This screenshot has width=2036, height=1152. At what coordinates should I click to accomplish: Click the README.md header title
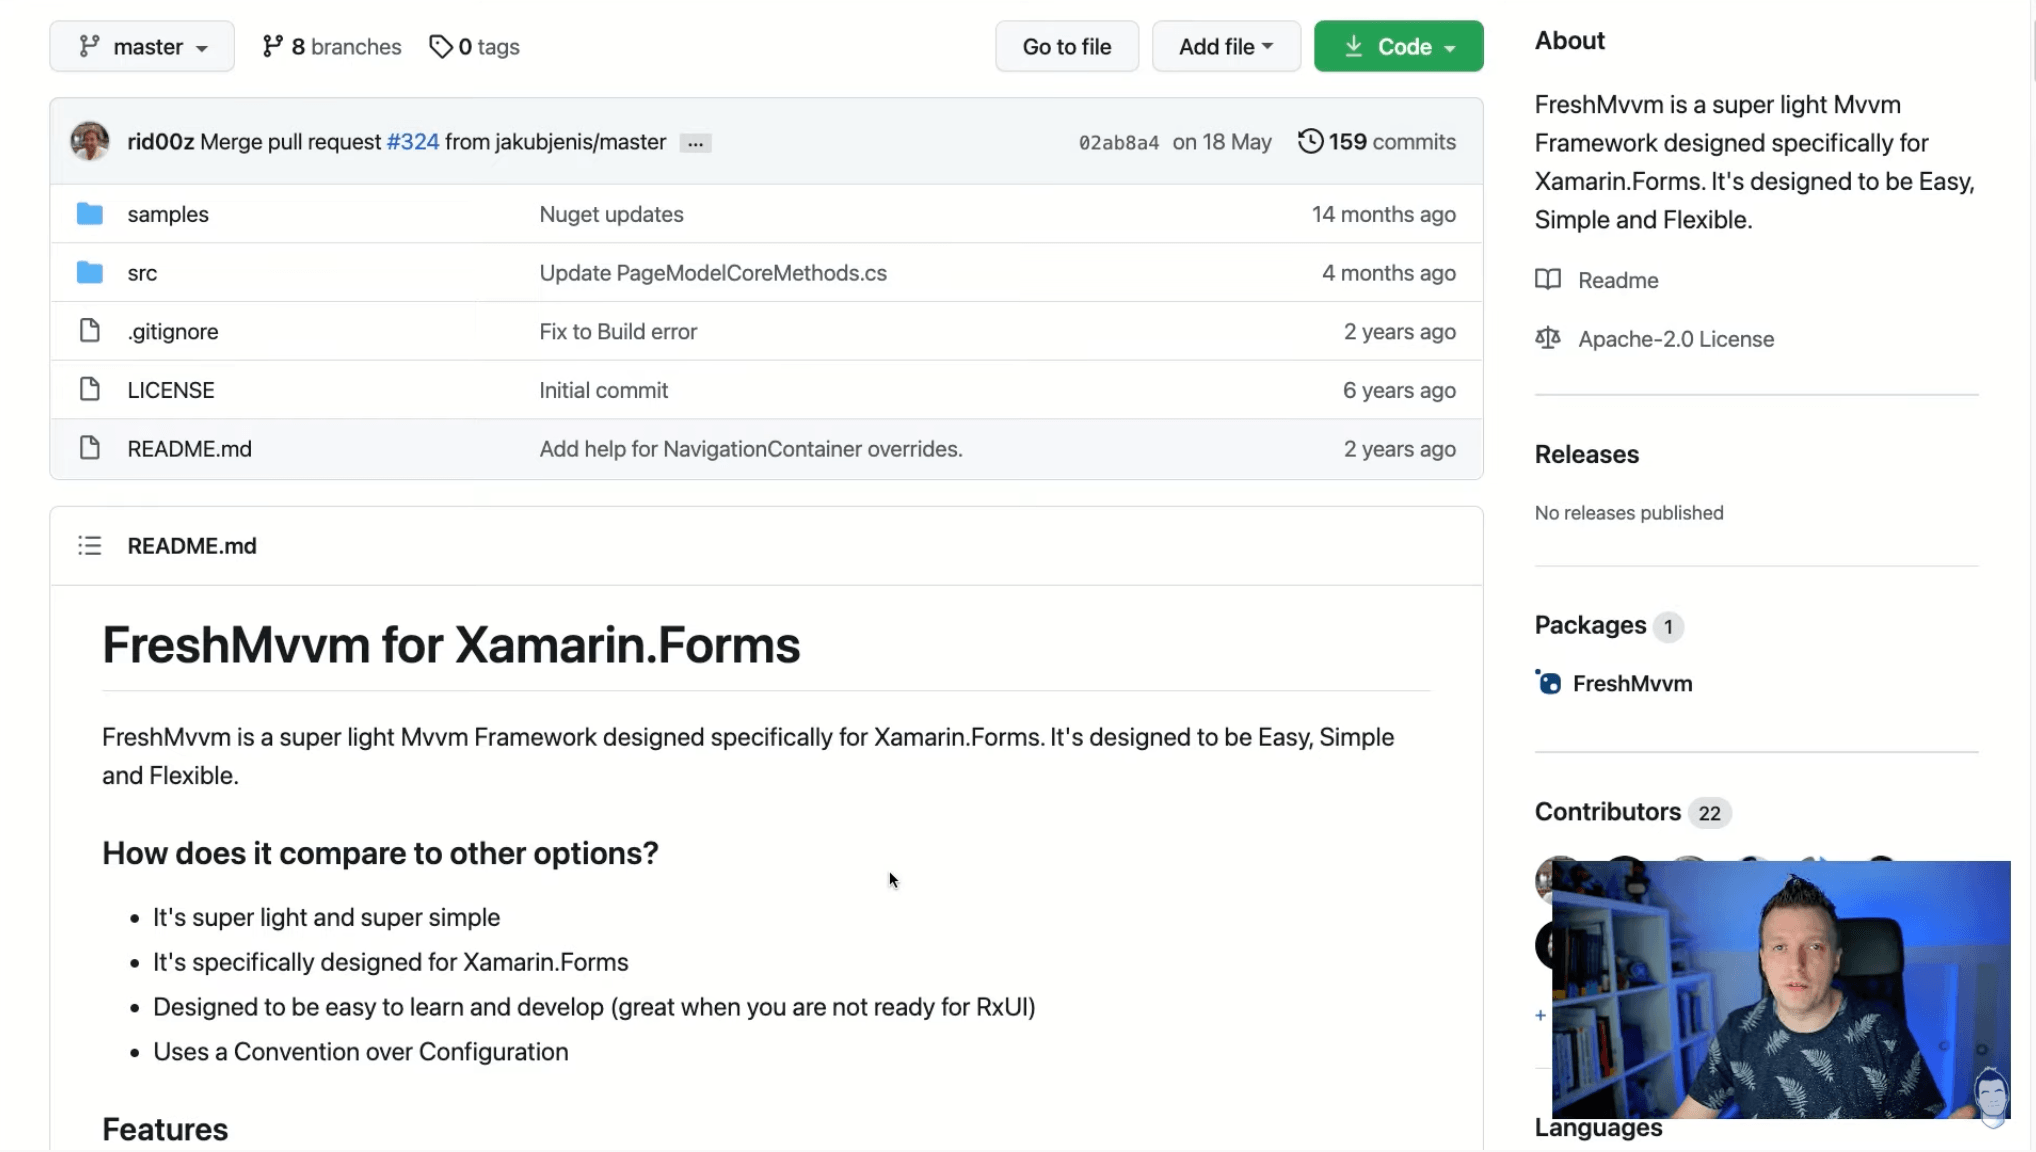(x=192, y=546)
